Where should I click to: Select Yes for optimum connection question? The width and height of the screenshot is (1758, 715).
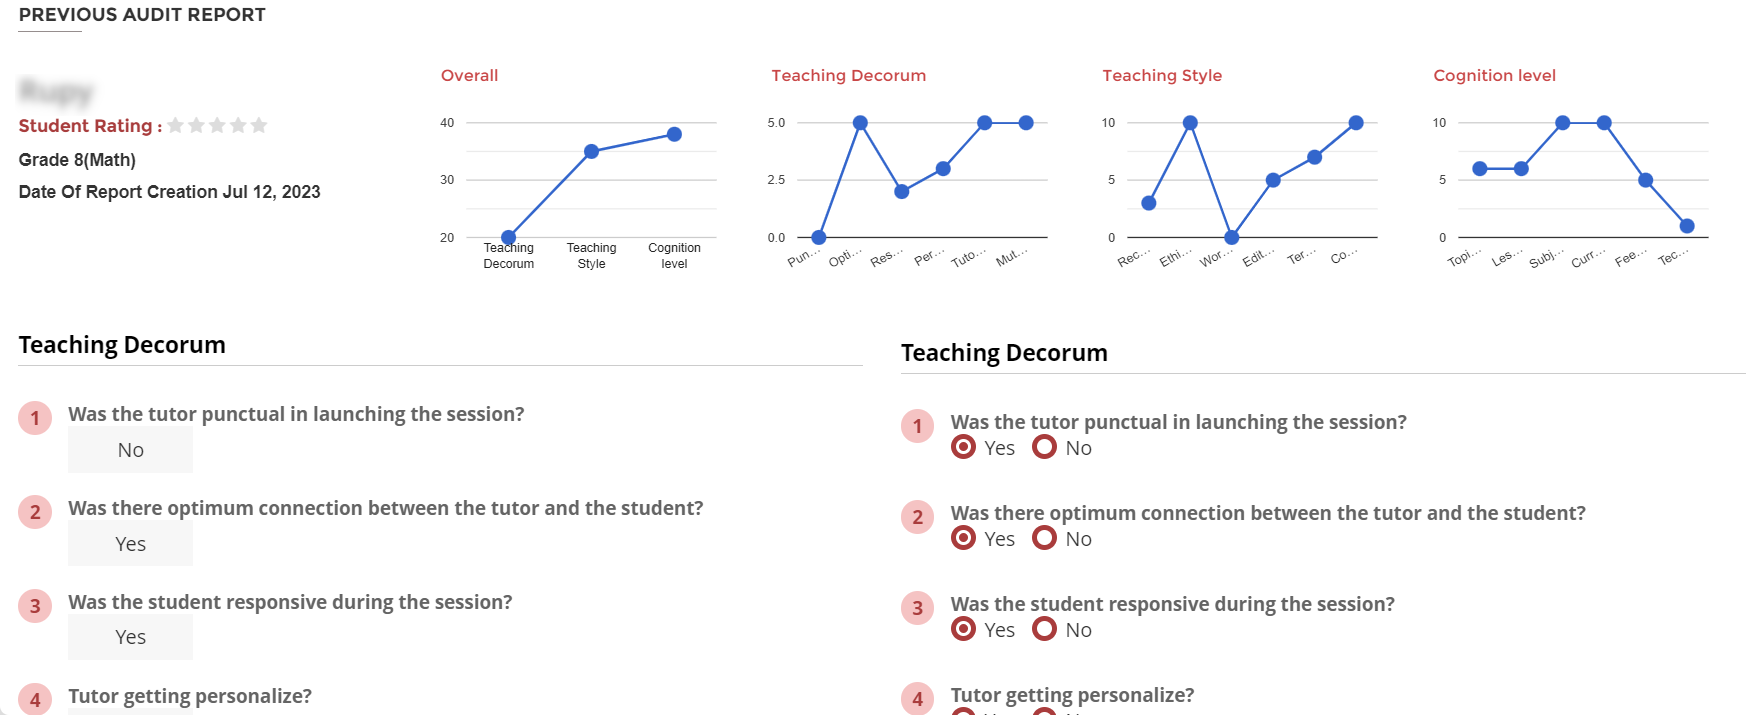(964, 538)
